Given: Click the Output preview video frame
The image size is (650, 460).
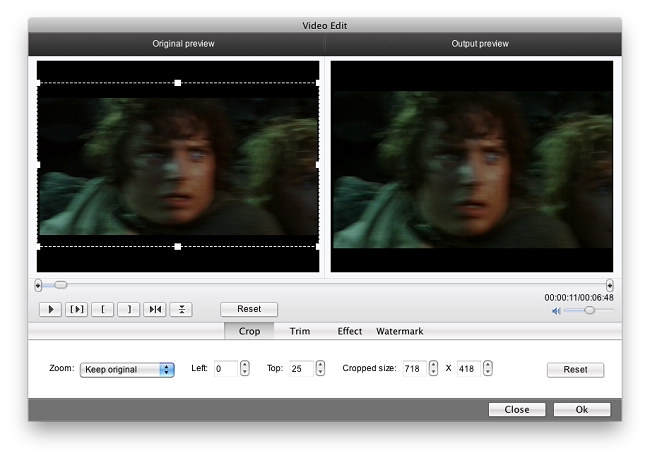Looking at the screenshot, I should pyautogui.click(x=472, y=167).
